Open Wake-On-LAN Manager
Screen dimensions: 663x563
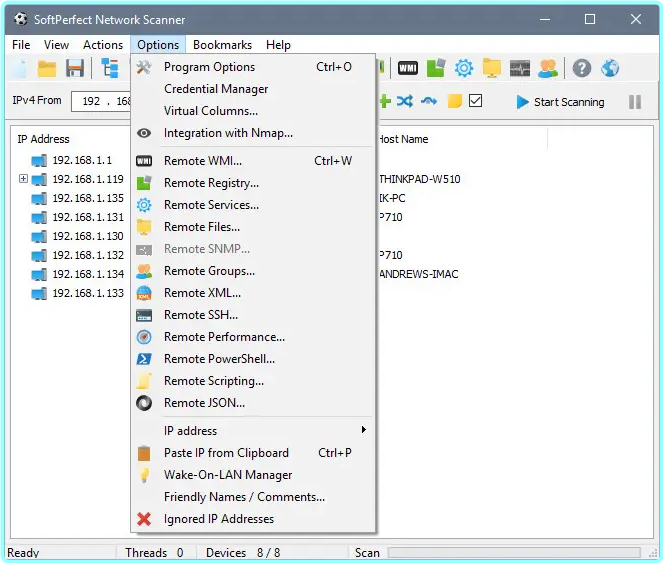[x=253, y=475]
